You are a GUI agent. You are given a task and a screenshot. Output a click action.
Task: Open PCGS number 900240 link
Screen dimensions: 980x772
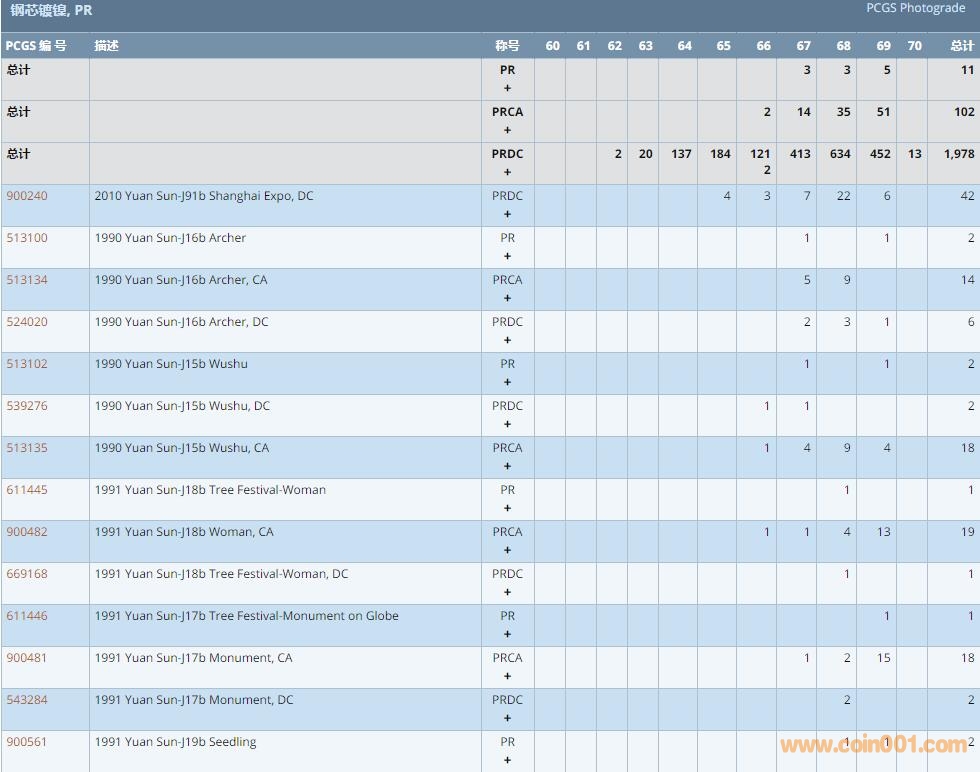[27, 196]
